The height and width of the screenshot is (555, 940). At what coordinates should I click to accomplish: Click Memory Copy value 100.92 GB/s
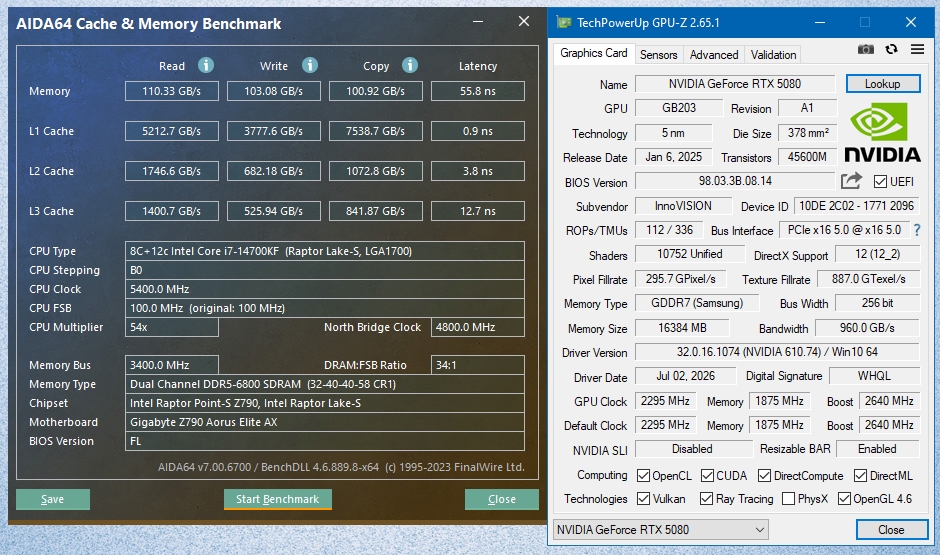pyautogui.click(x=375, y=91)
